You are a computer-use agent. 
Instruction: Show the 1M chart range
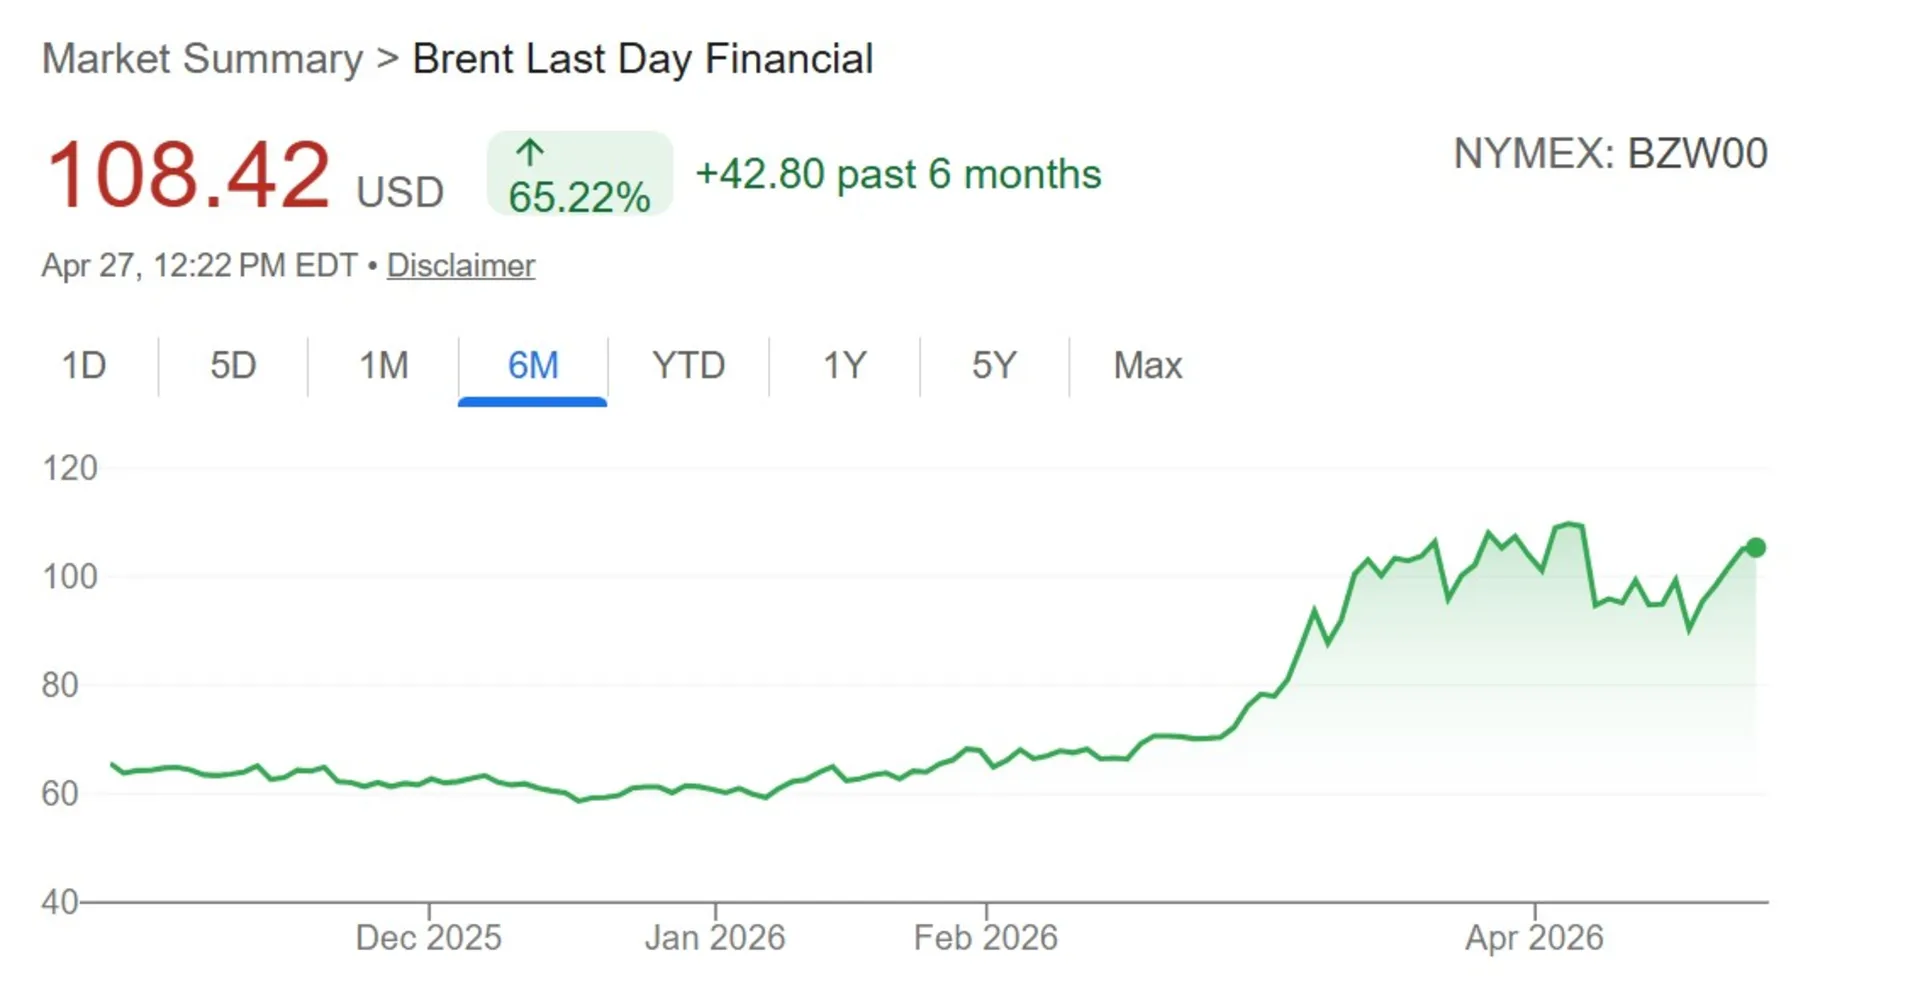(384, 366)
